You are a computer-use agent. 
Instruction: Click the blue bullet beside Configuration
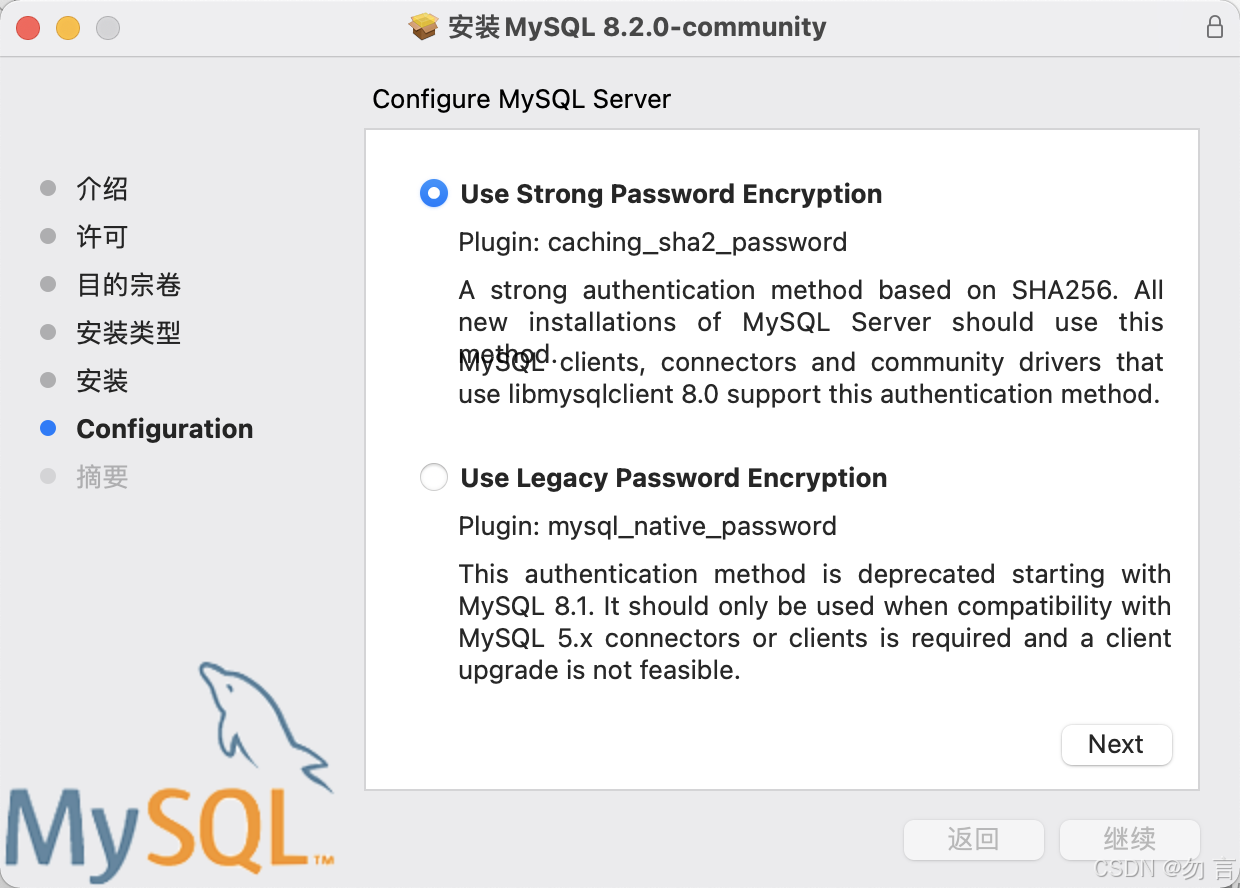[x=48, y=428]
